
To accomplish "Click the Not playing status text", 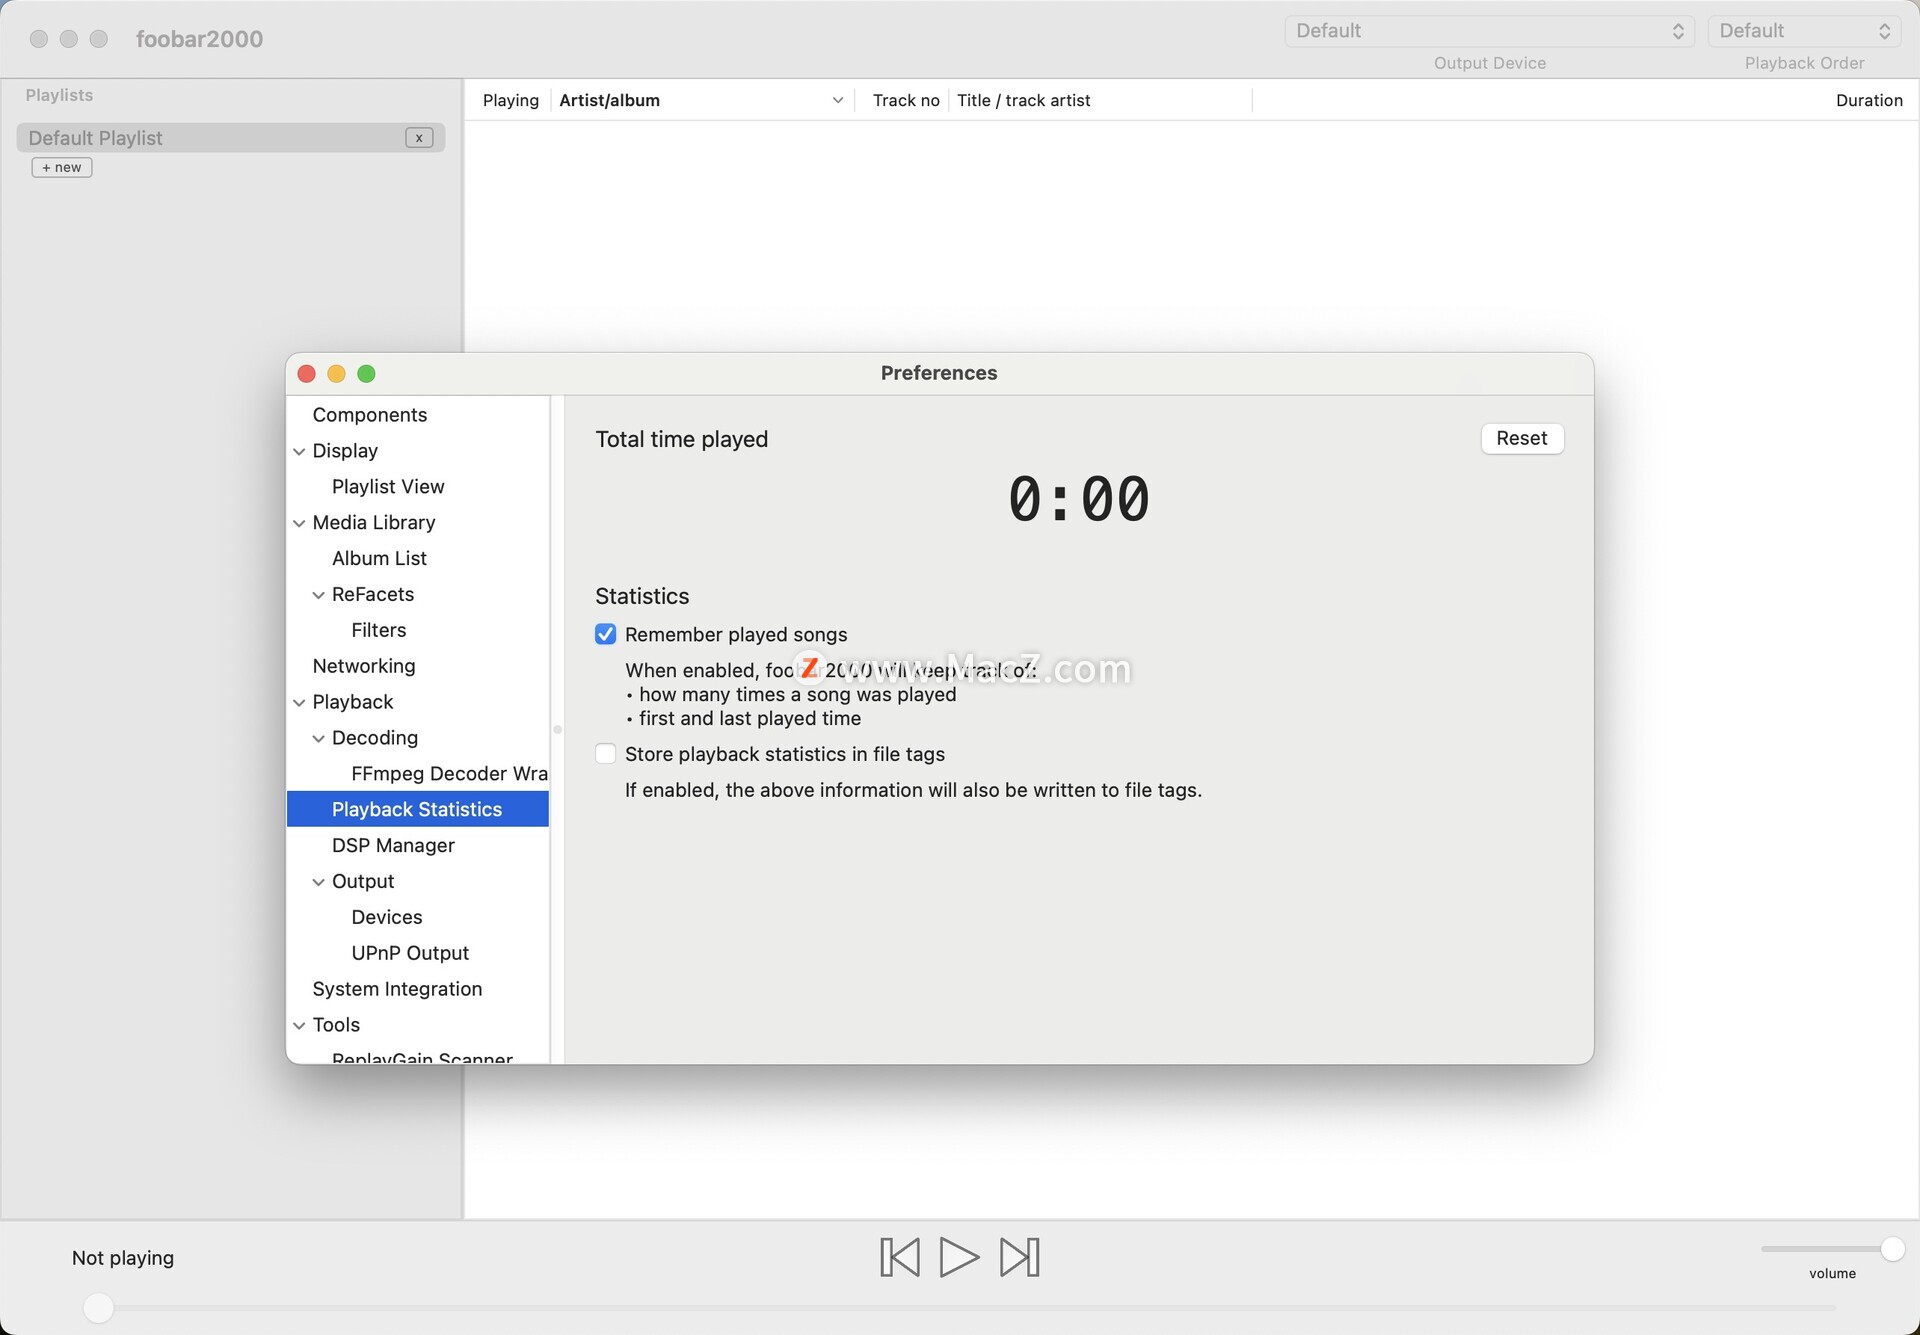I will coord(123,1258).
